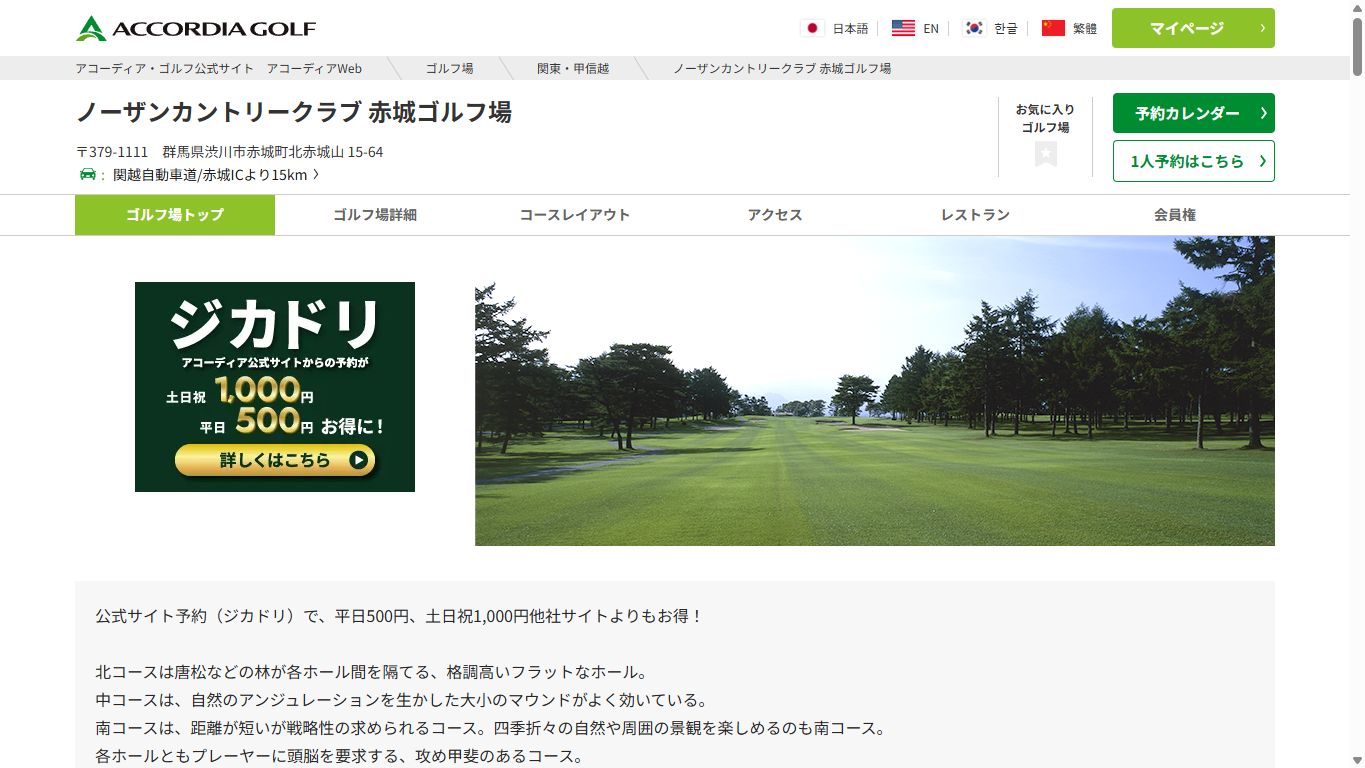Click the Accordia Golf logo

click(x=196, y=28)
